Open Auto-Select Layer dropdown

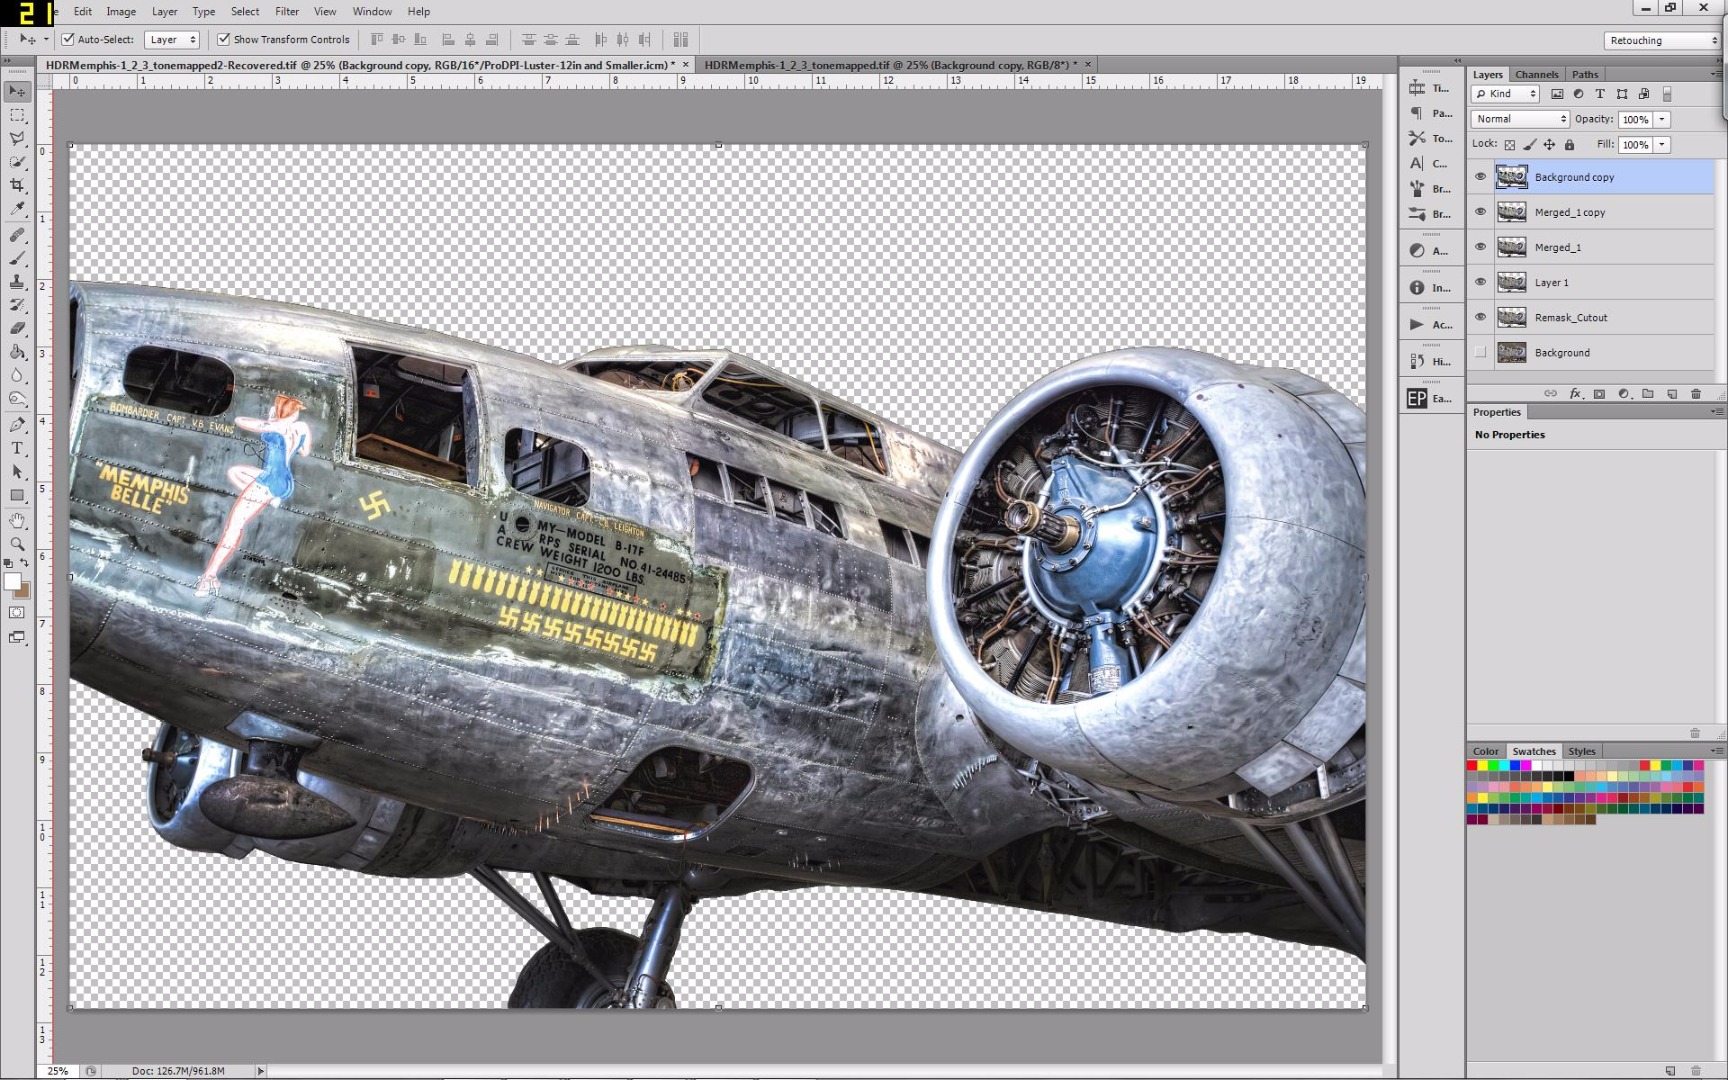click(x=172, y=40)
